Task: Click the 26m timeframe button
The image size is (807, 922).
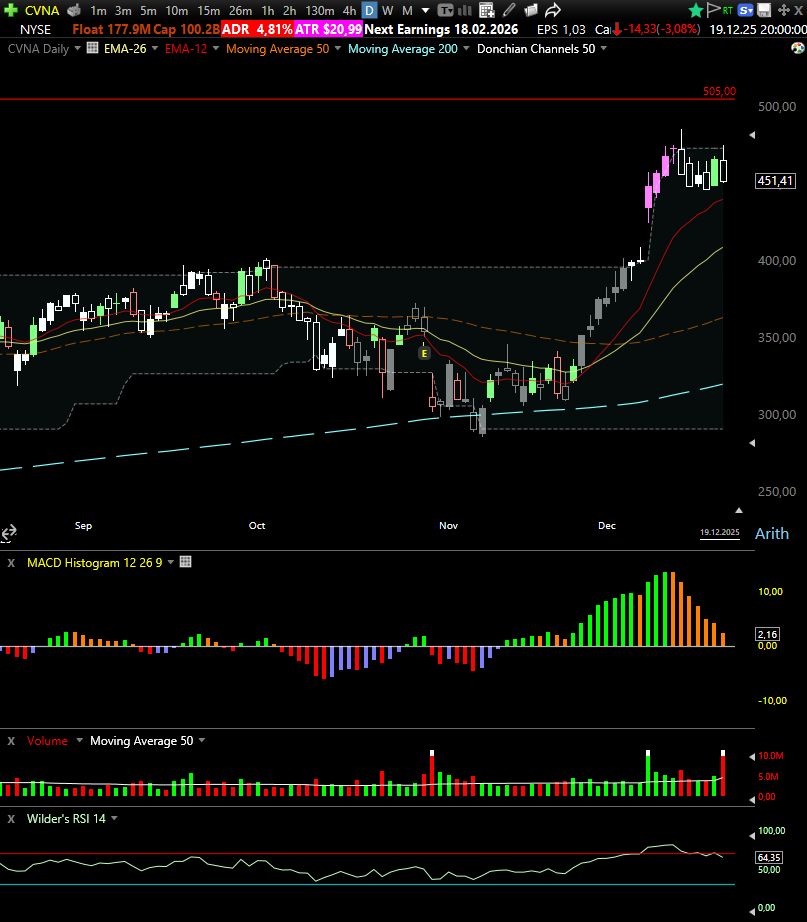Action: 241,11
